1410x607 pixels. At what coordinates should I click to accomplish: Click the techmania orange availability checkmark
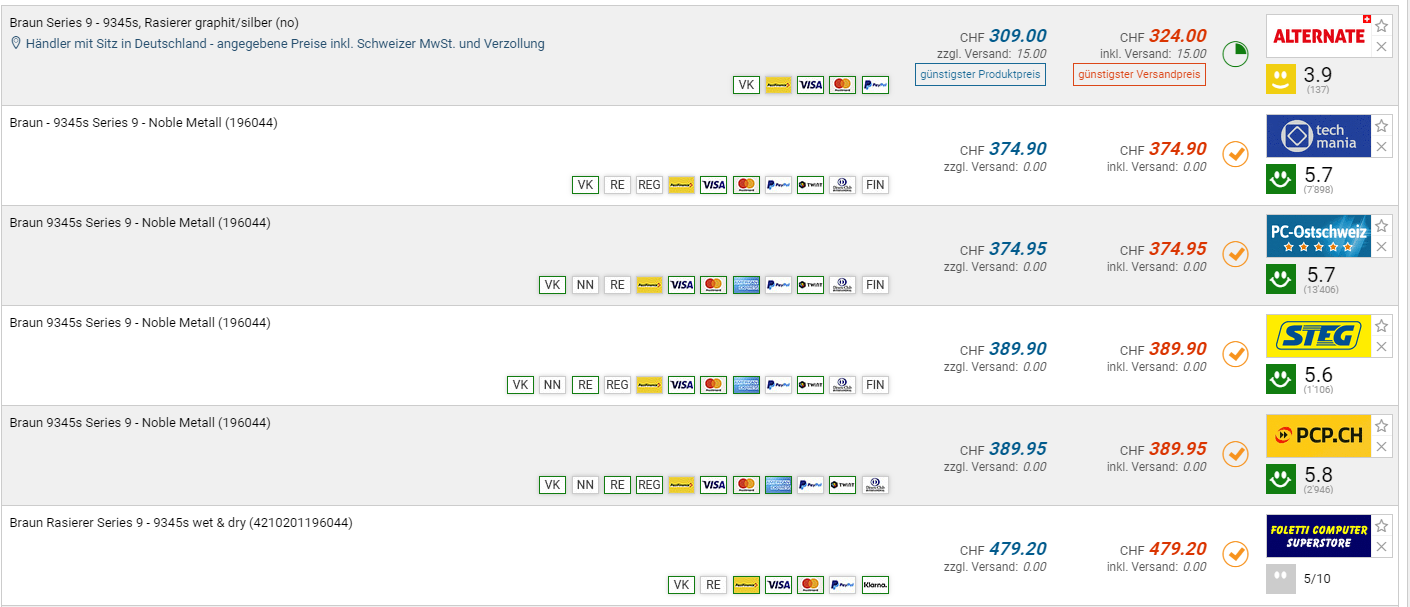coord(1236,154)
